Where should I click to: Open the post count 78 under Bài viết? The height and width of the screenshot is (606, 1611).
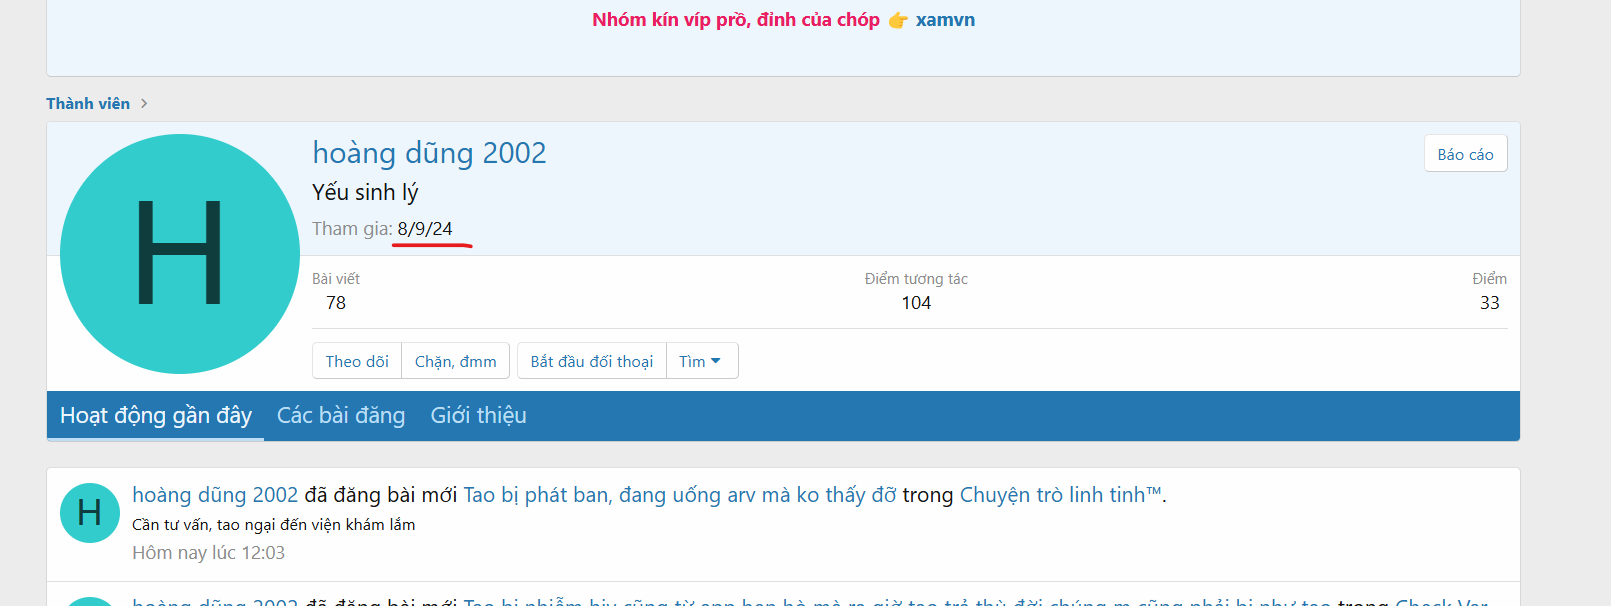coord(336,303)
